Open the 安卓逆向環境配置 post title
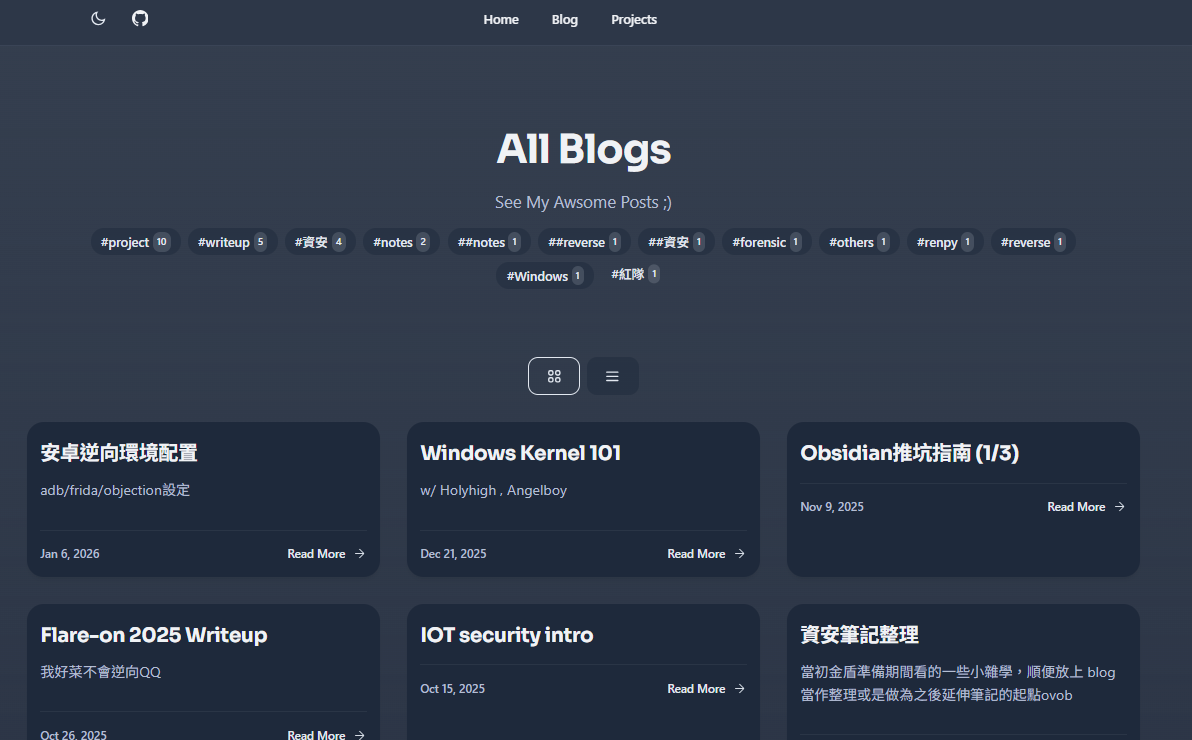The image size is (1192, 740). pyautogui.click(x=119, y=453)
